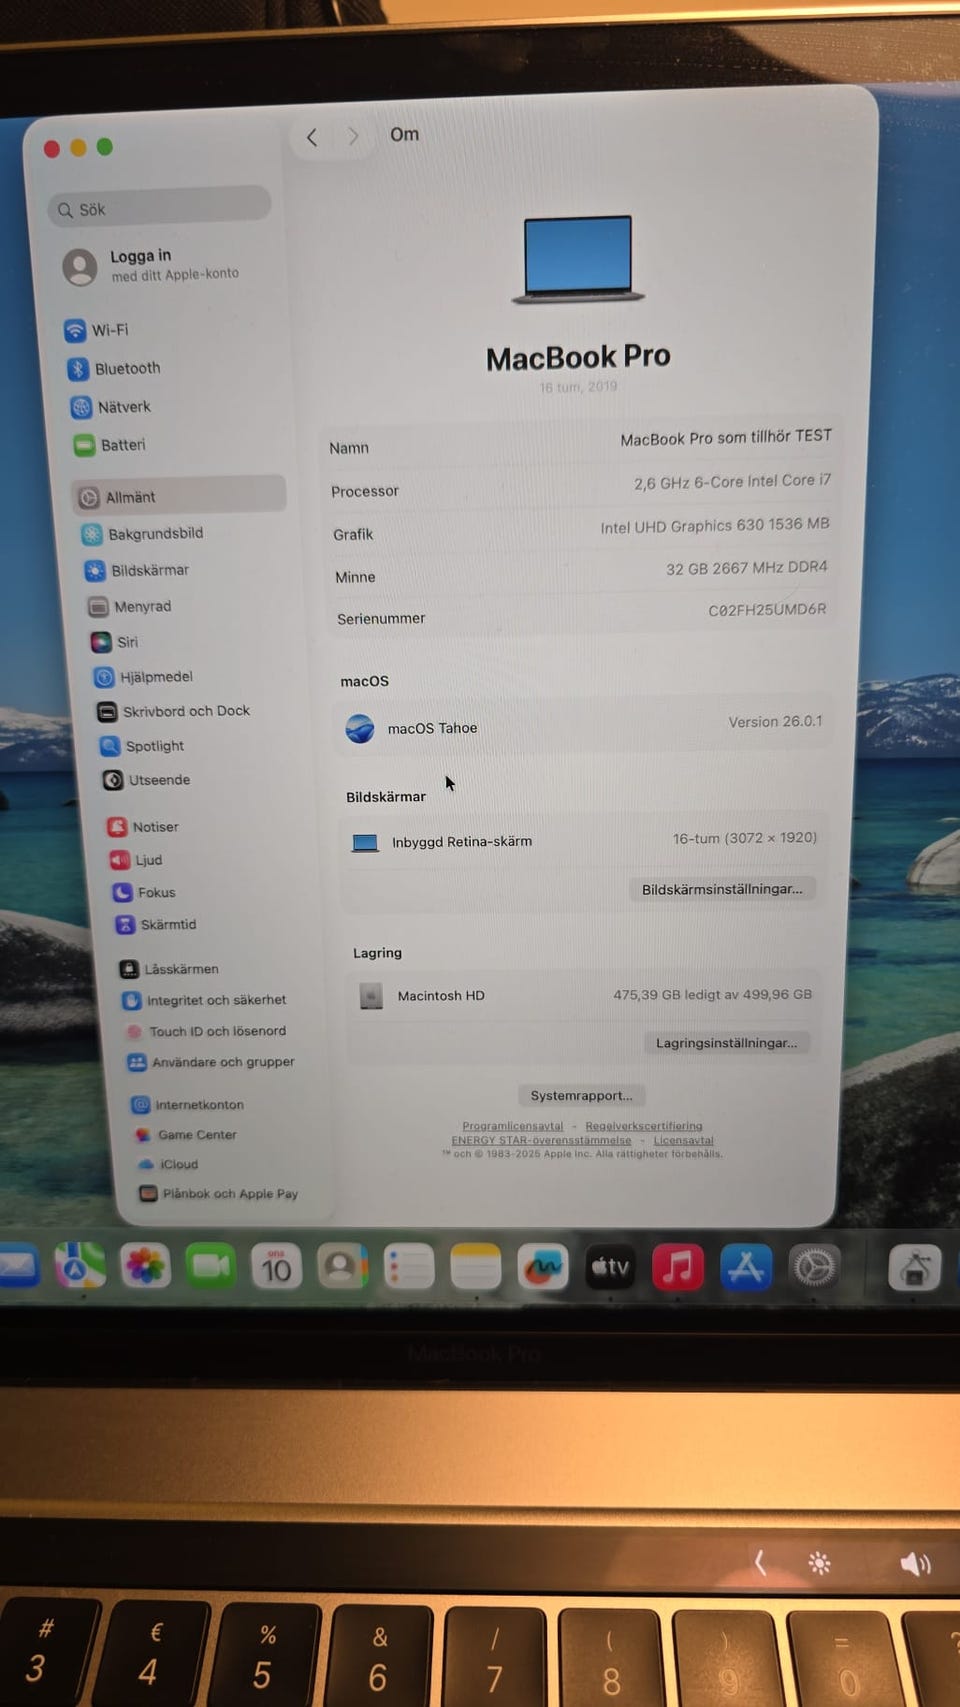
Task: Select the Menyrad sidebar item
Action: (x=130, y=606)
